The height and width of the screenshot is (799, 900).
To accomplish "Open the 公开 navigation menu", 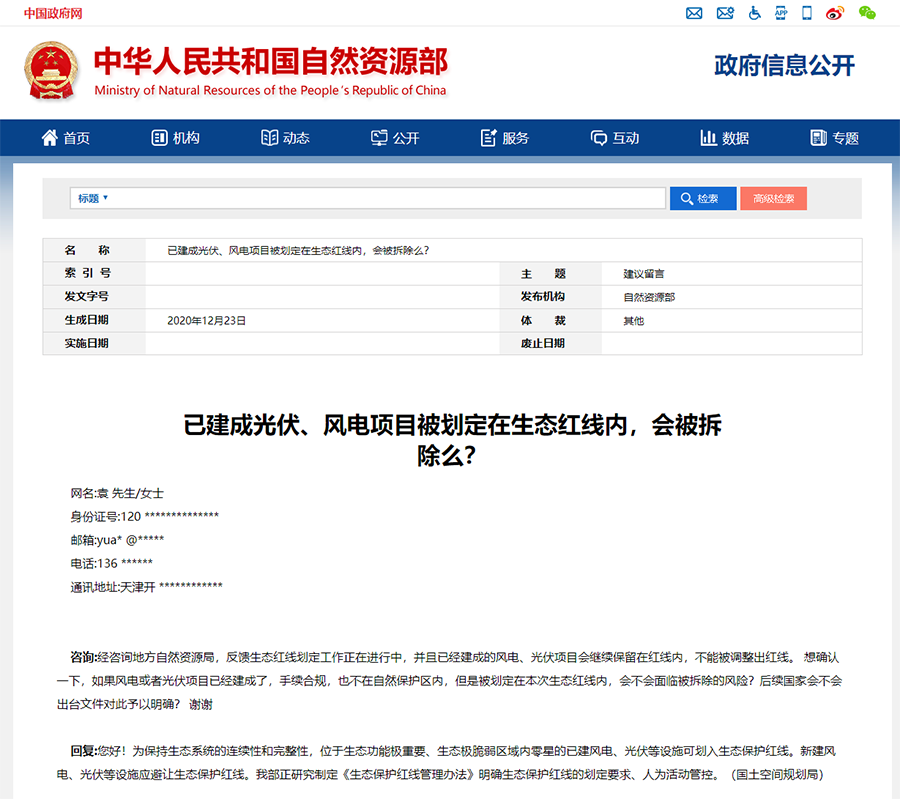I will (x=395, y=138).
